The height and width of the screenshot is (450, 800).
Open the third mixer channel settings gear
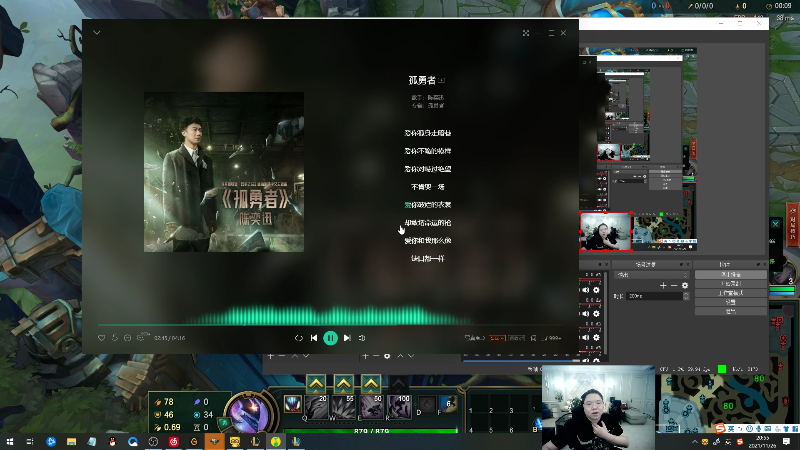[596, 337]
